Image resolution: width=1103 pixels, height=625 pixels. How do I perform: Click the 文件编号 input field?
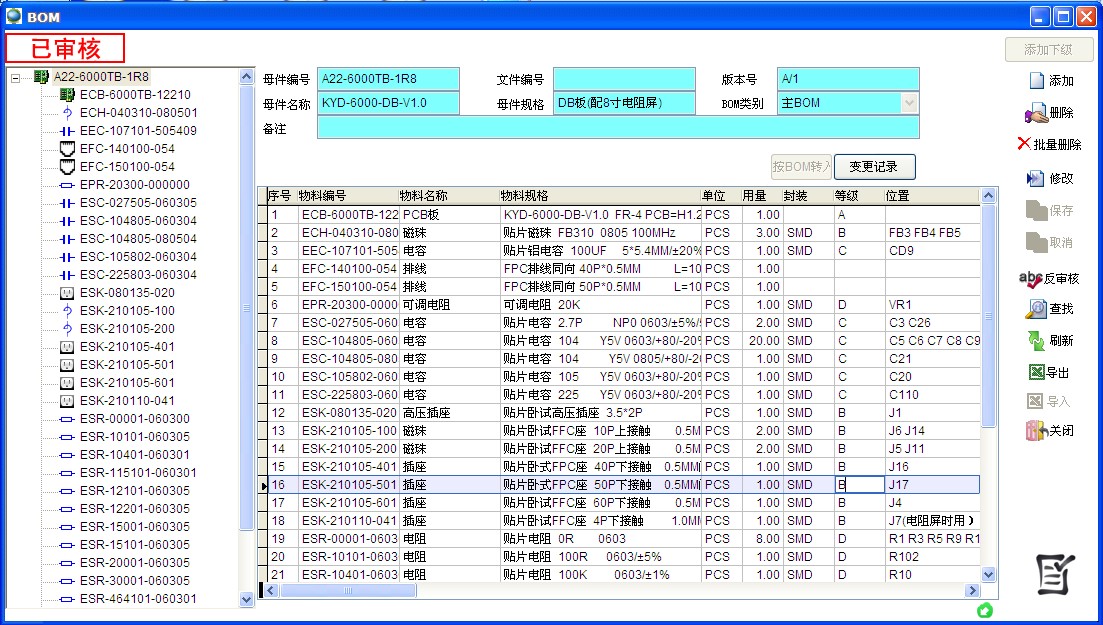coord(623,79)
